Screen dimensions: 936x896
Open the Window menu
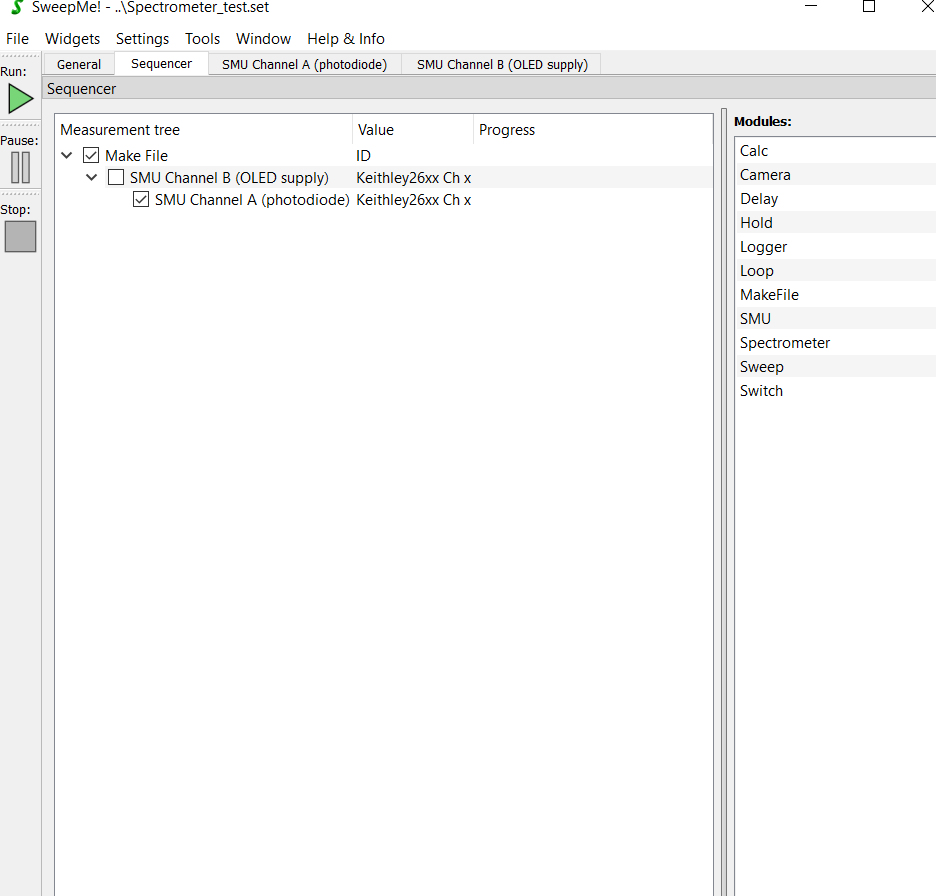tap(263, 39)
